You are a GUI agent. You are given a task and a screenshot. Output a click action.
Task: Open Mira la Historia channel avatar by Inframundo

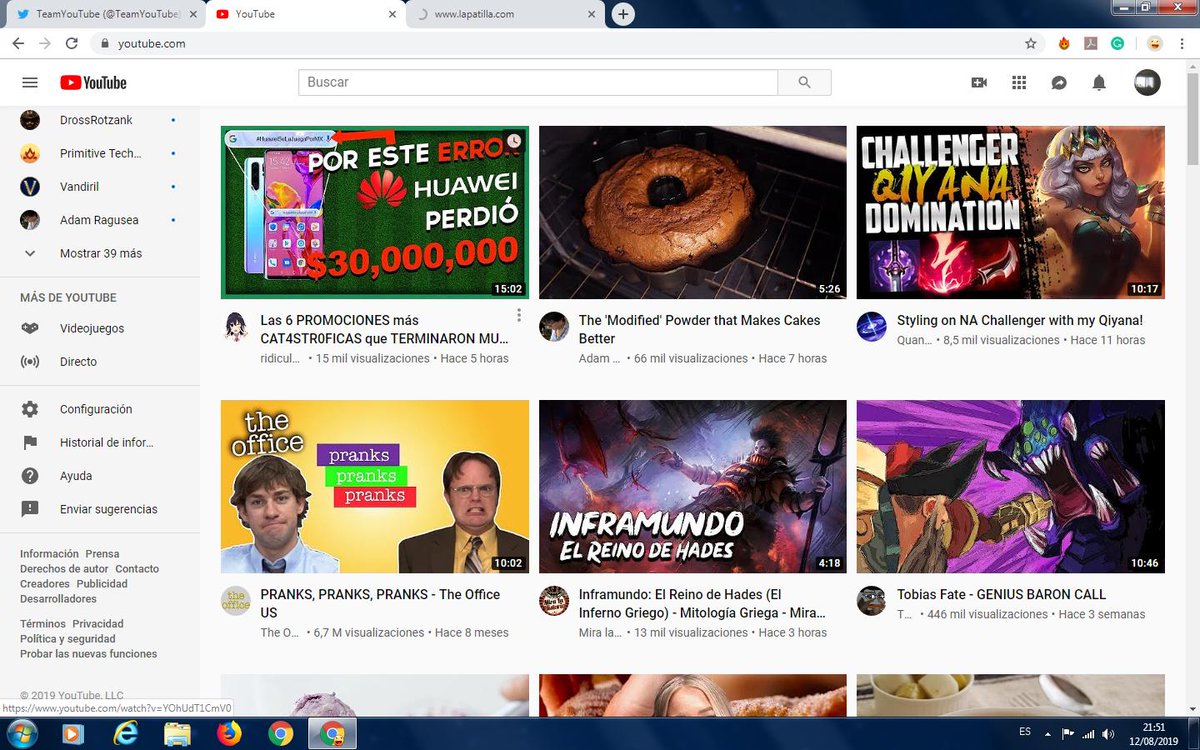click(x=553, y=601)
